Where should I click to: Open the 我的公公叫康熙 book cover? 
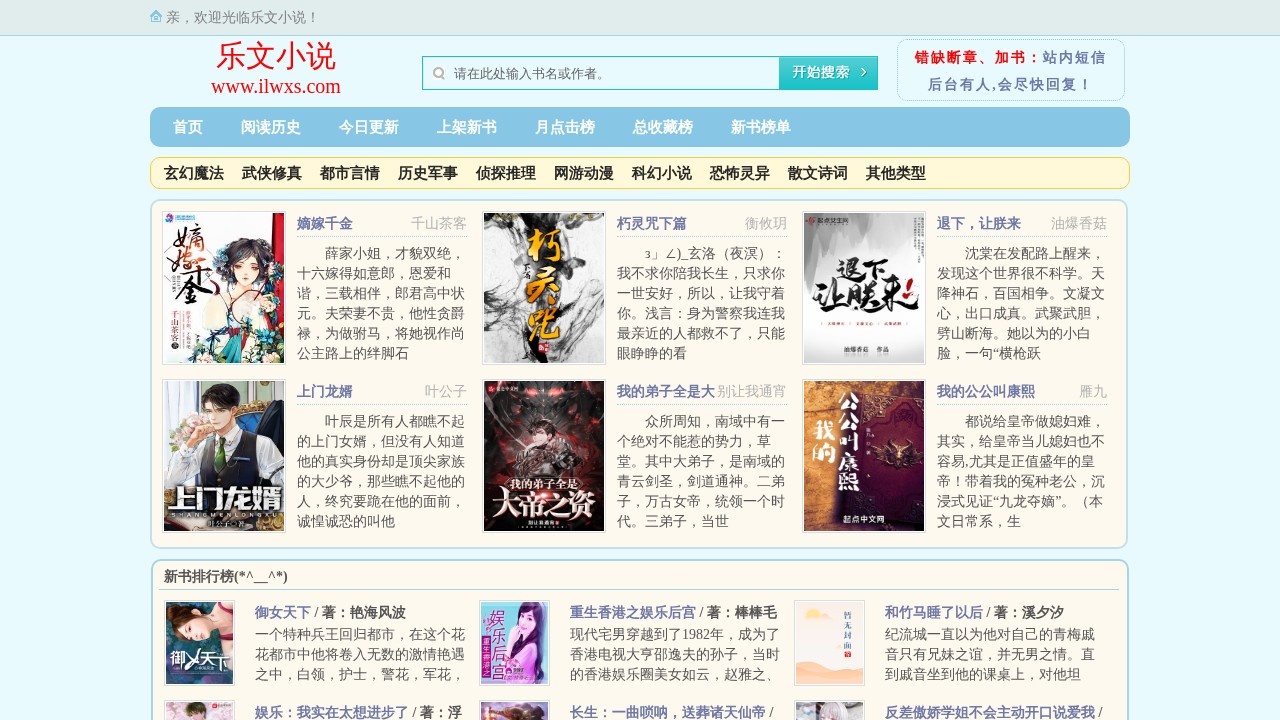coord(864,456)
